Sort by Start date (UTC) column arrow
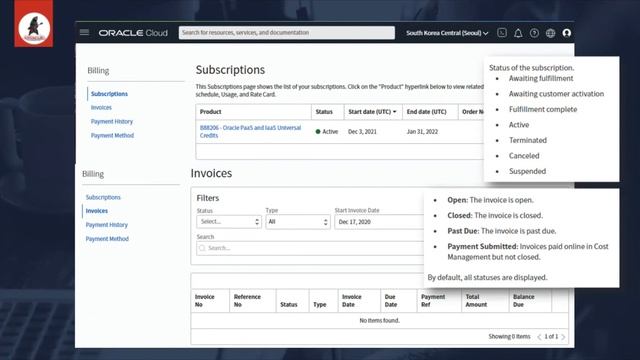This screenshot has height=360, width=640. [x=395, y=112]
